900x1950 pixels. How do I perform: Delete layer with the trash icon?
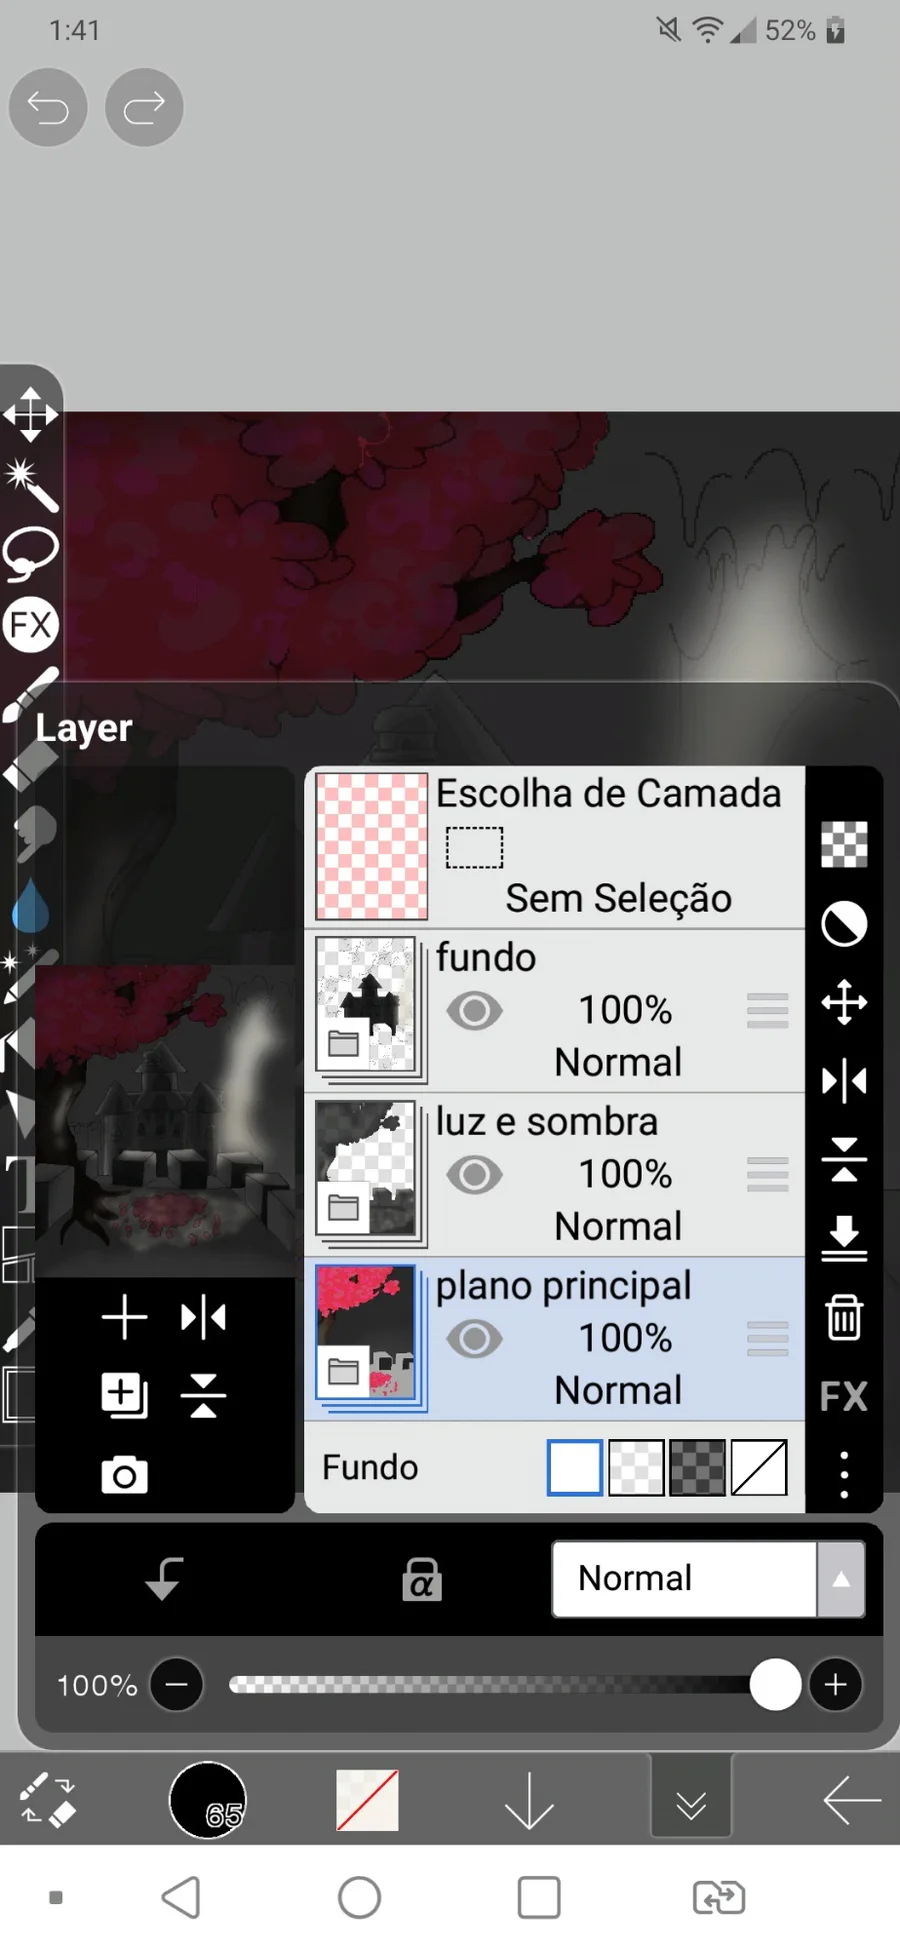(x=844, y=1316)
